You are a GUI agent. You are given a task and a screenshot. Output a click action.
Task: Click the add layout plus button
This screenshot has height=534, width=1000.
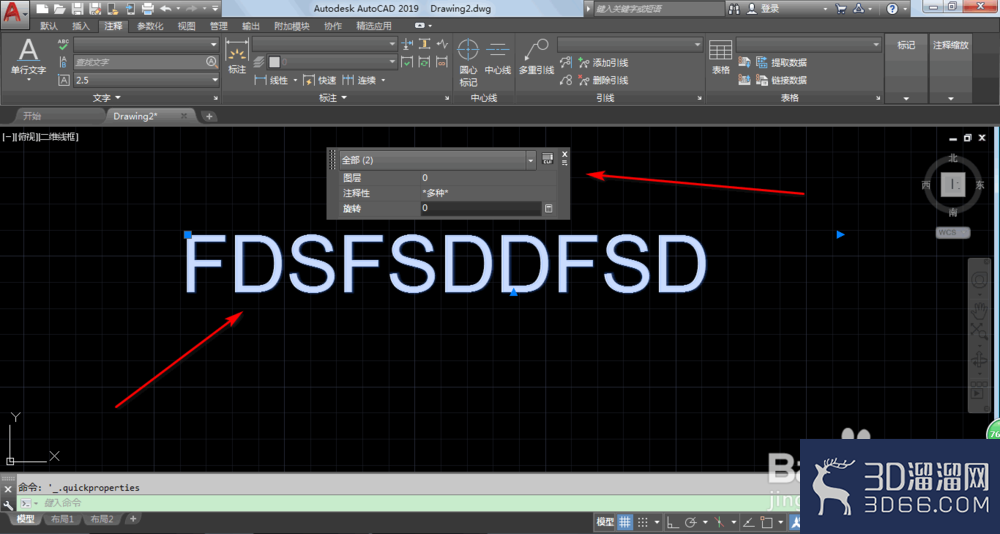click(x=133, y=519)
